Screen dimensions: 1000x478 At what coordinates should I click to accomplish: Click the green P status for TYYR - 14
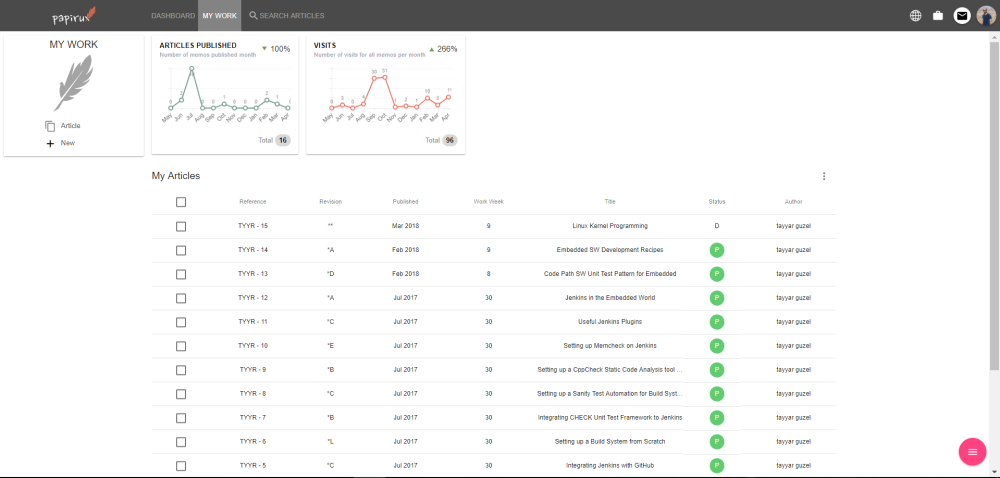tap(717, 250)
